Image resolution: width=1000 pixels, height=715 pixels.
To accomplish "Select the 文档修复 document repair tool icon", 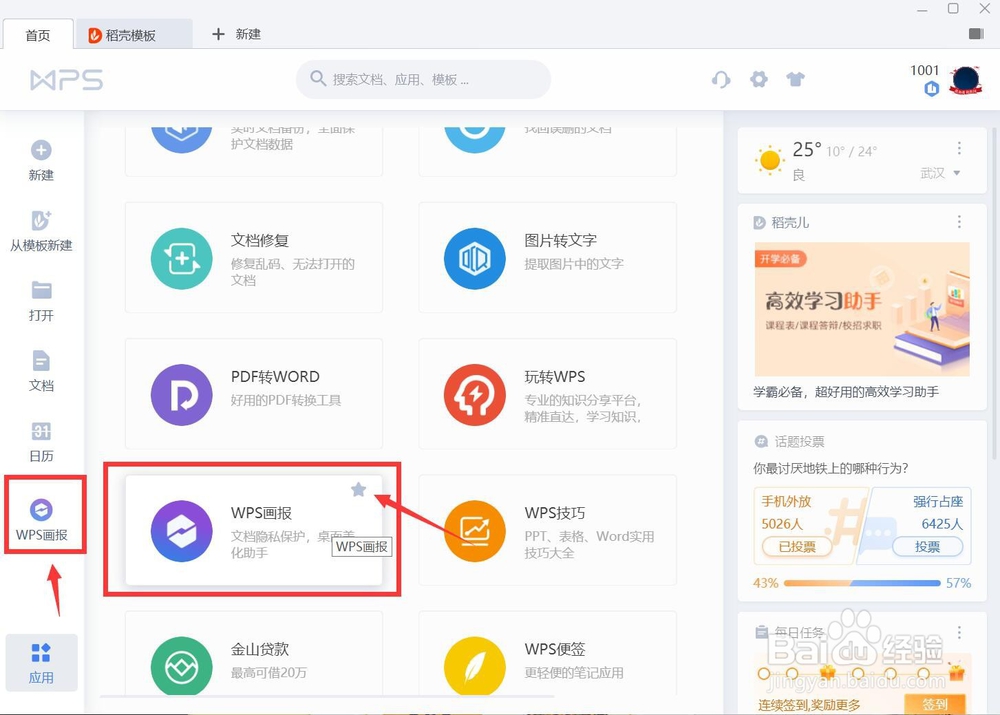I will pos(181,257).
